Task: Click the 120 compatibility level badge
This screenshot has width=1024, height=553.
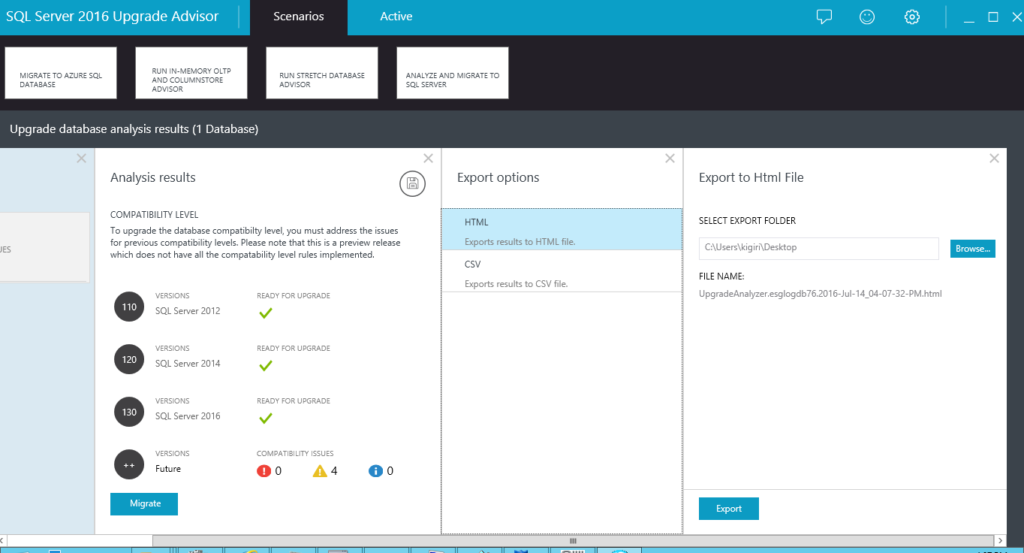Action: (x=129, y=359)
